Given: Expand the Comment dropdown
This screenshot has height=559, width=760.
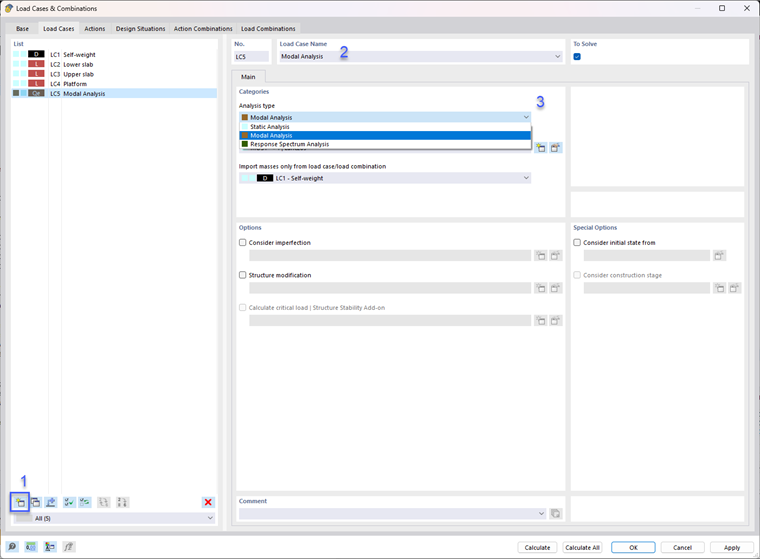Looking at the screenshot, I should click(541, 513).
